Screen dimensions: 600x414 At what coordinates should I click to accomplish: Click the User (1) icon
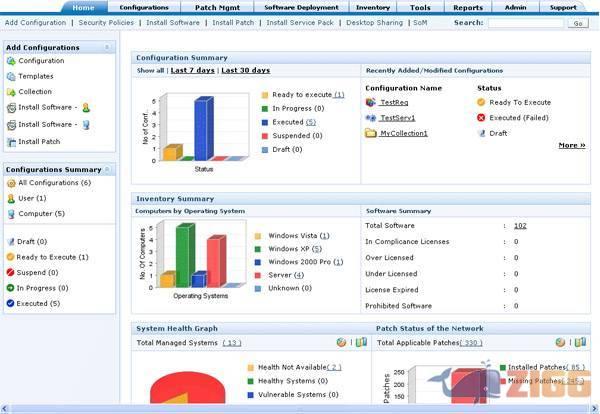(x=11, y=199)
